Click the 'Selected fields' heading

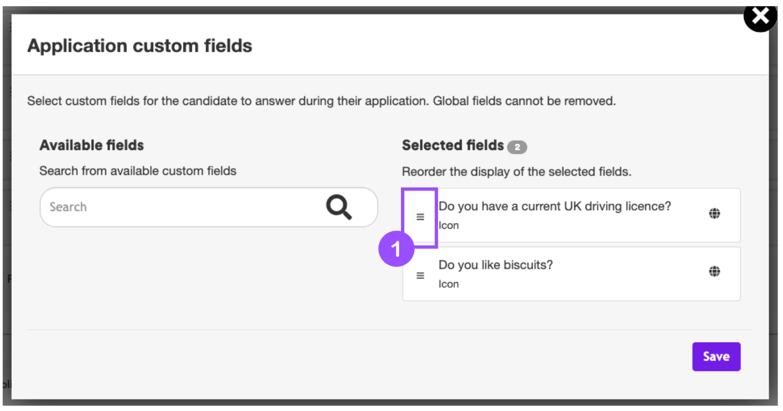pos(453,146)
